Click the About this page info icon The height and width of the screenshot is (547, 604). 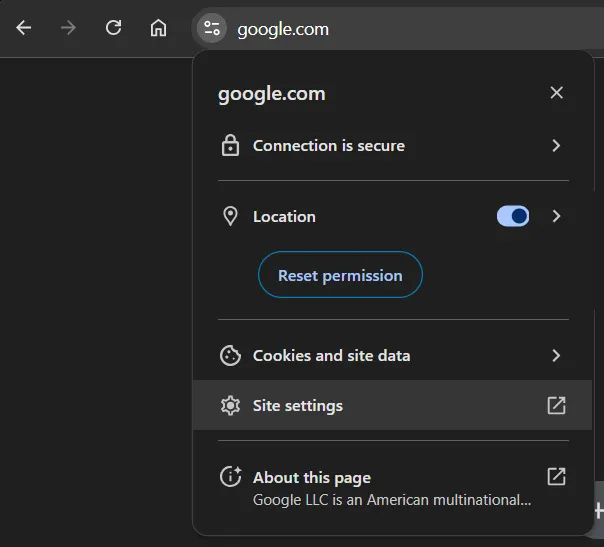230,477
